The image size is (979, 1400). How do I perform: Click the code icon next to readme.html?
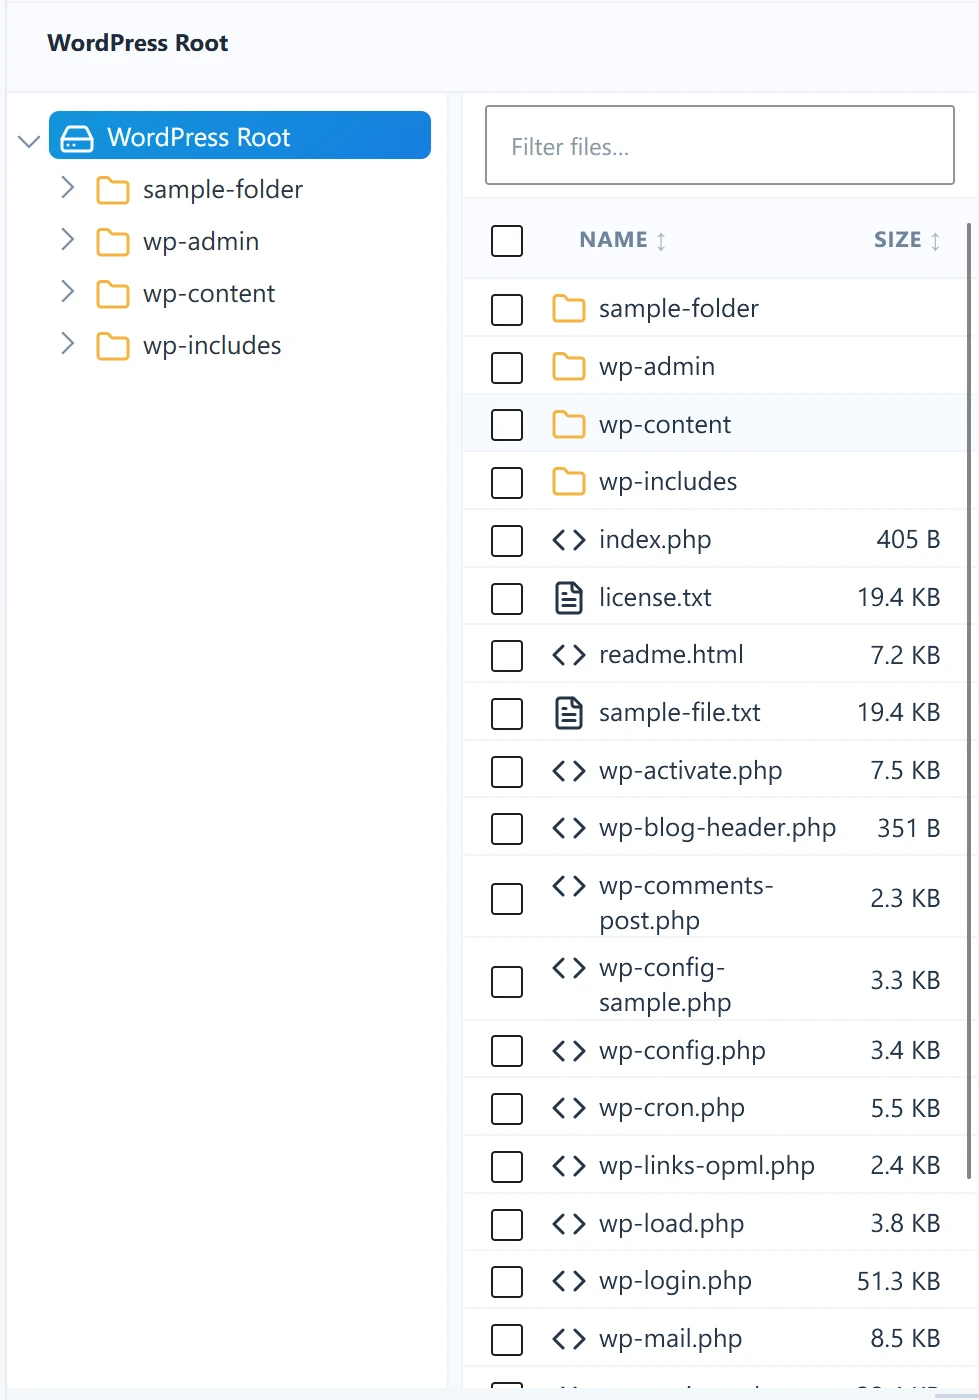tap(569, 655)
